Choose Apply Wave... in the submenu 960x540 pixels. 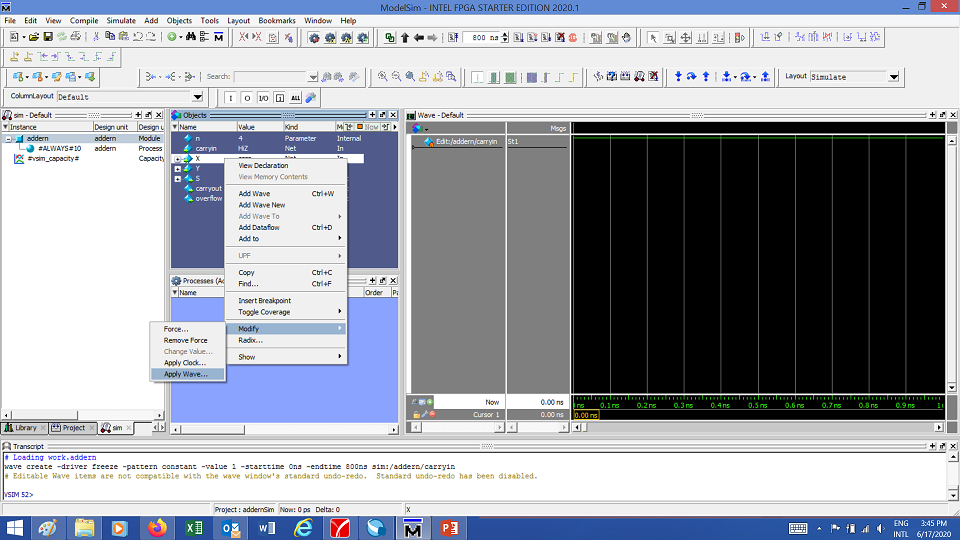click(x=185, y=374)
